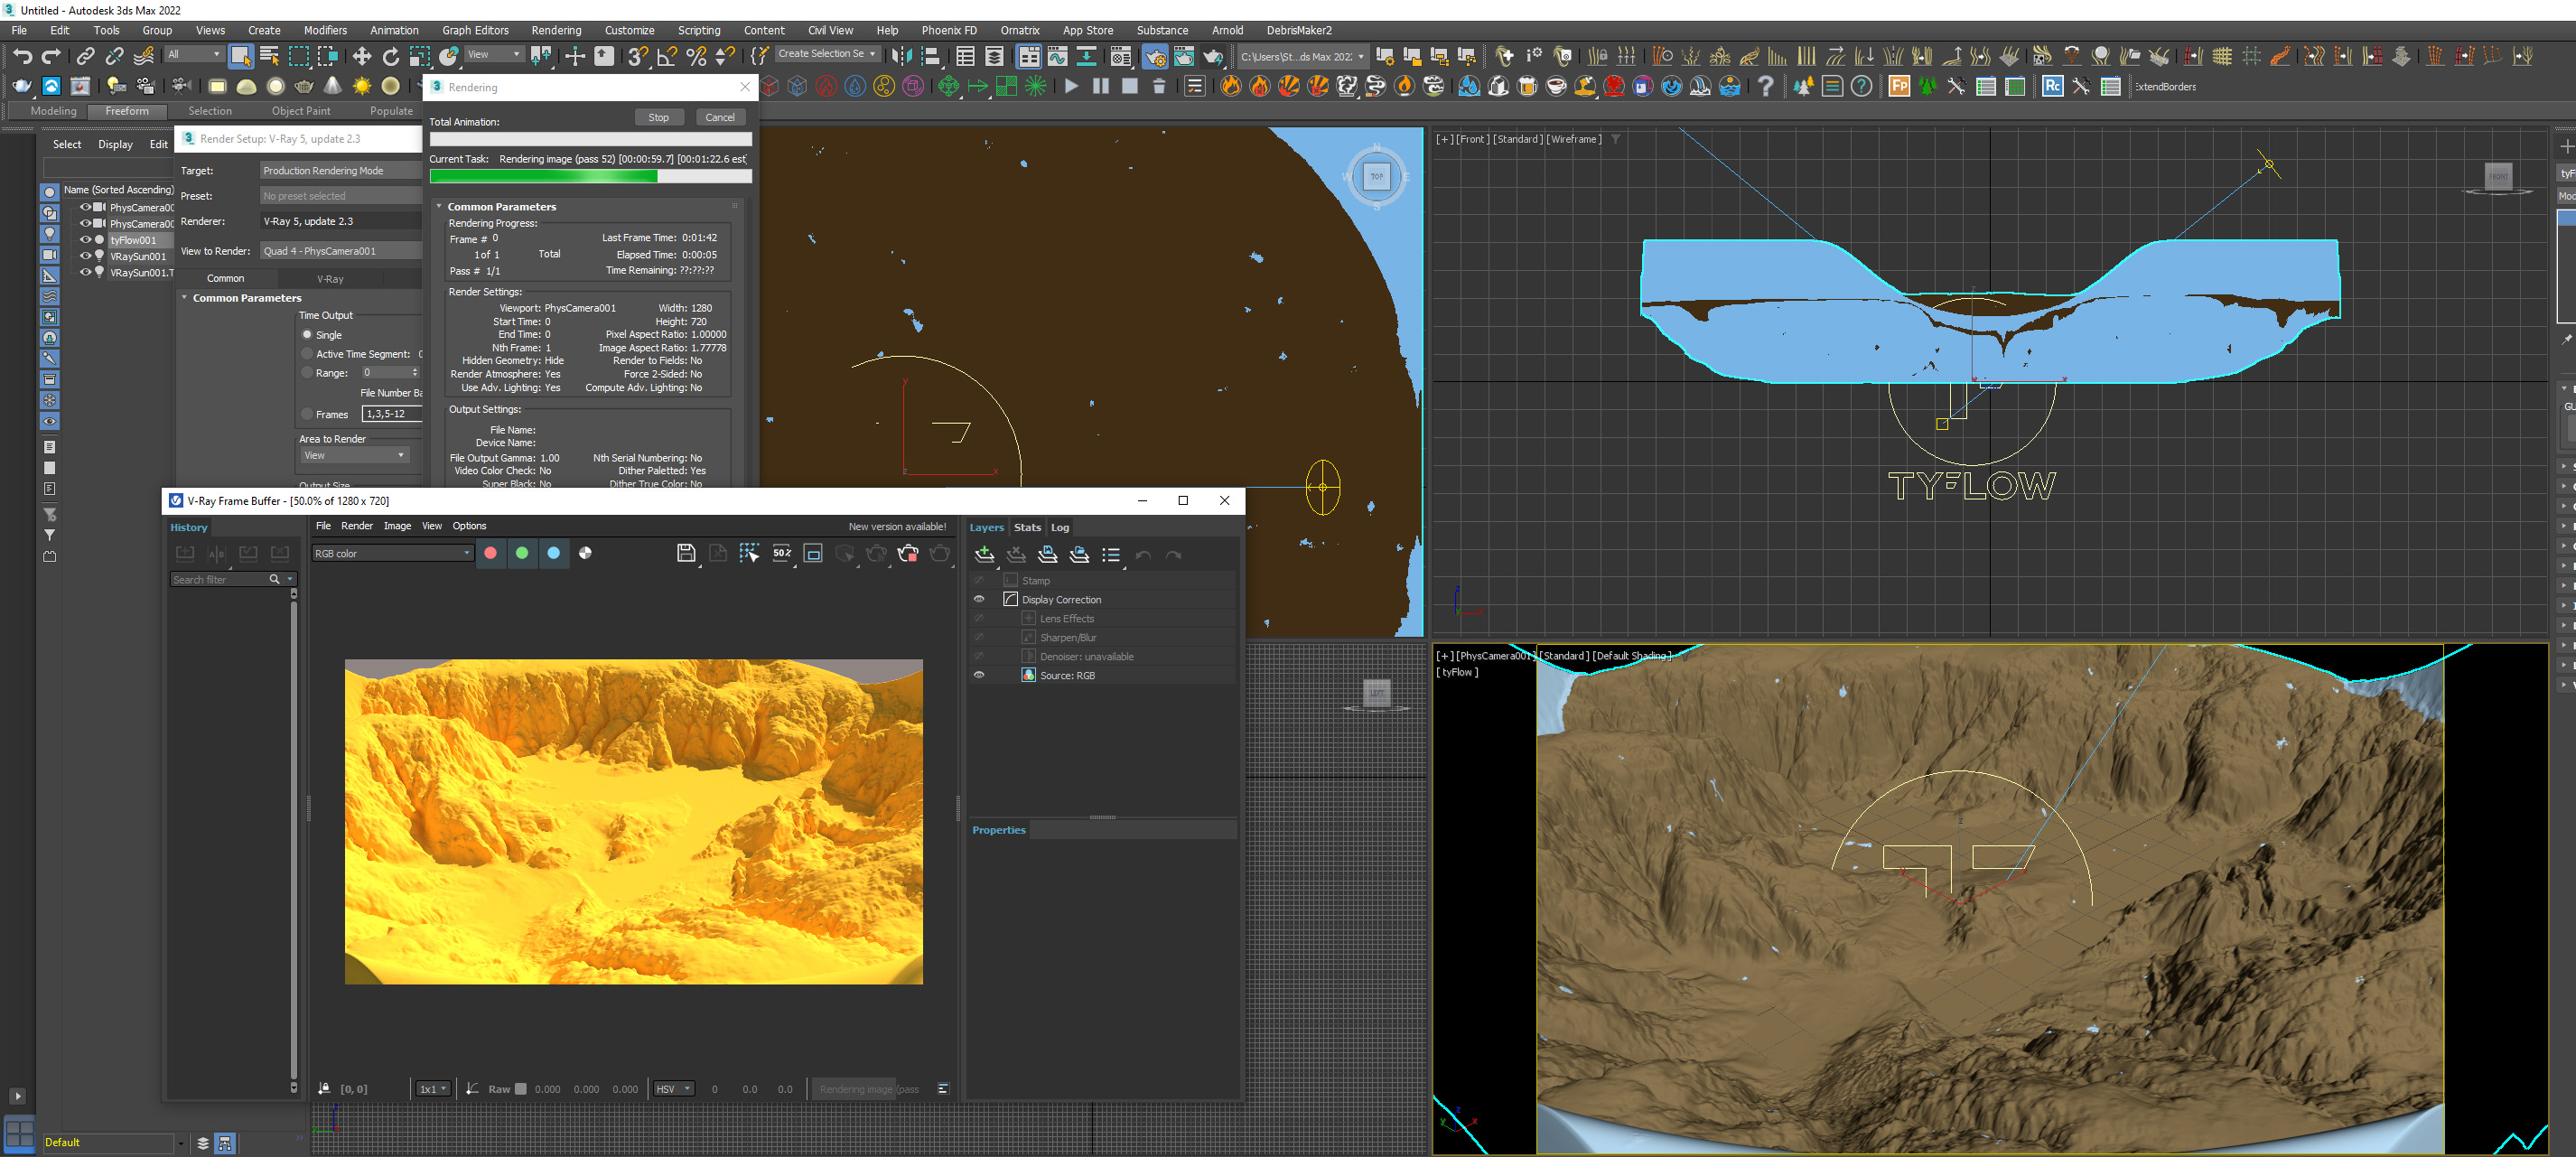This screenshot has width=2576, height=1157.
Task: Open the Phoenix FD menu
Action: pyautogui.click(x=948, y=30)
